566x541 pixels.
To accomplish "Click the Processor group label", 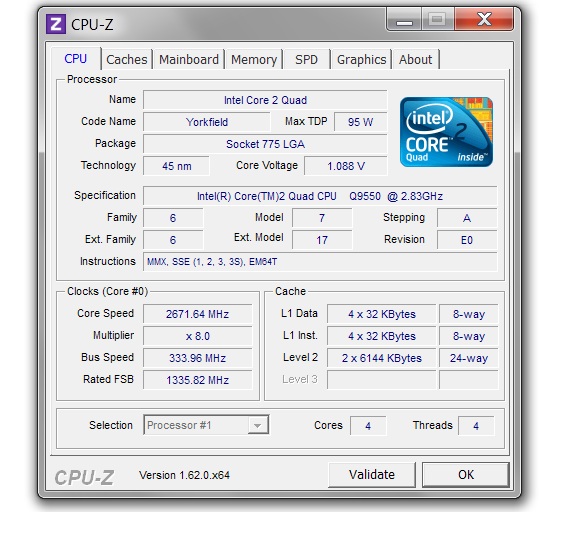I will (92, 79).
